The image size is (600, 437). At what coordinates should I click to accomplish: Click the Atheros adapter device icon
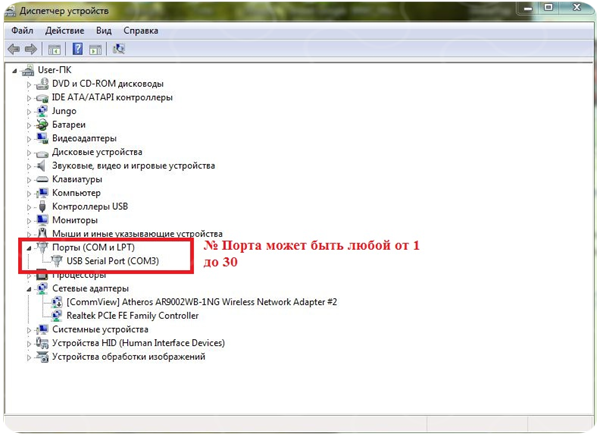[x=57, y=302]
